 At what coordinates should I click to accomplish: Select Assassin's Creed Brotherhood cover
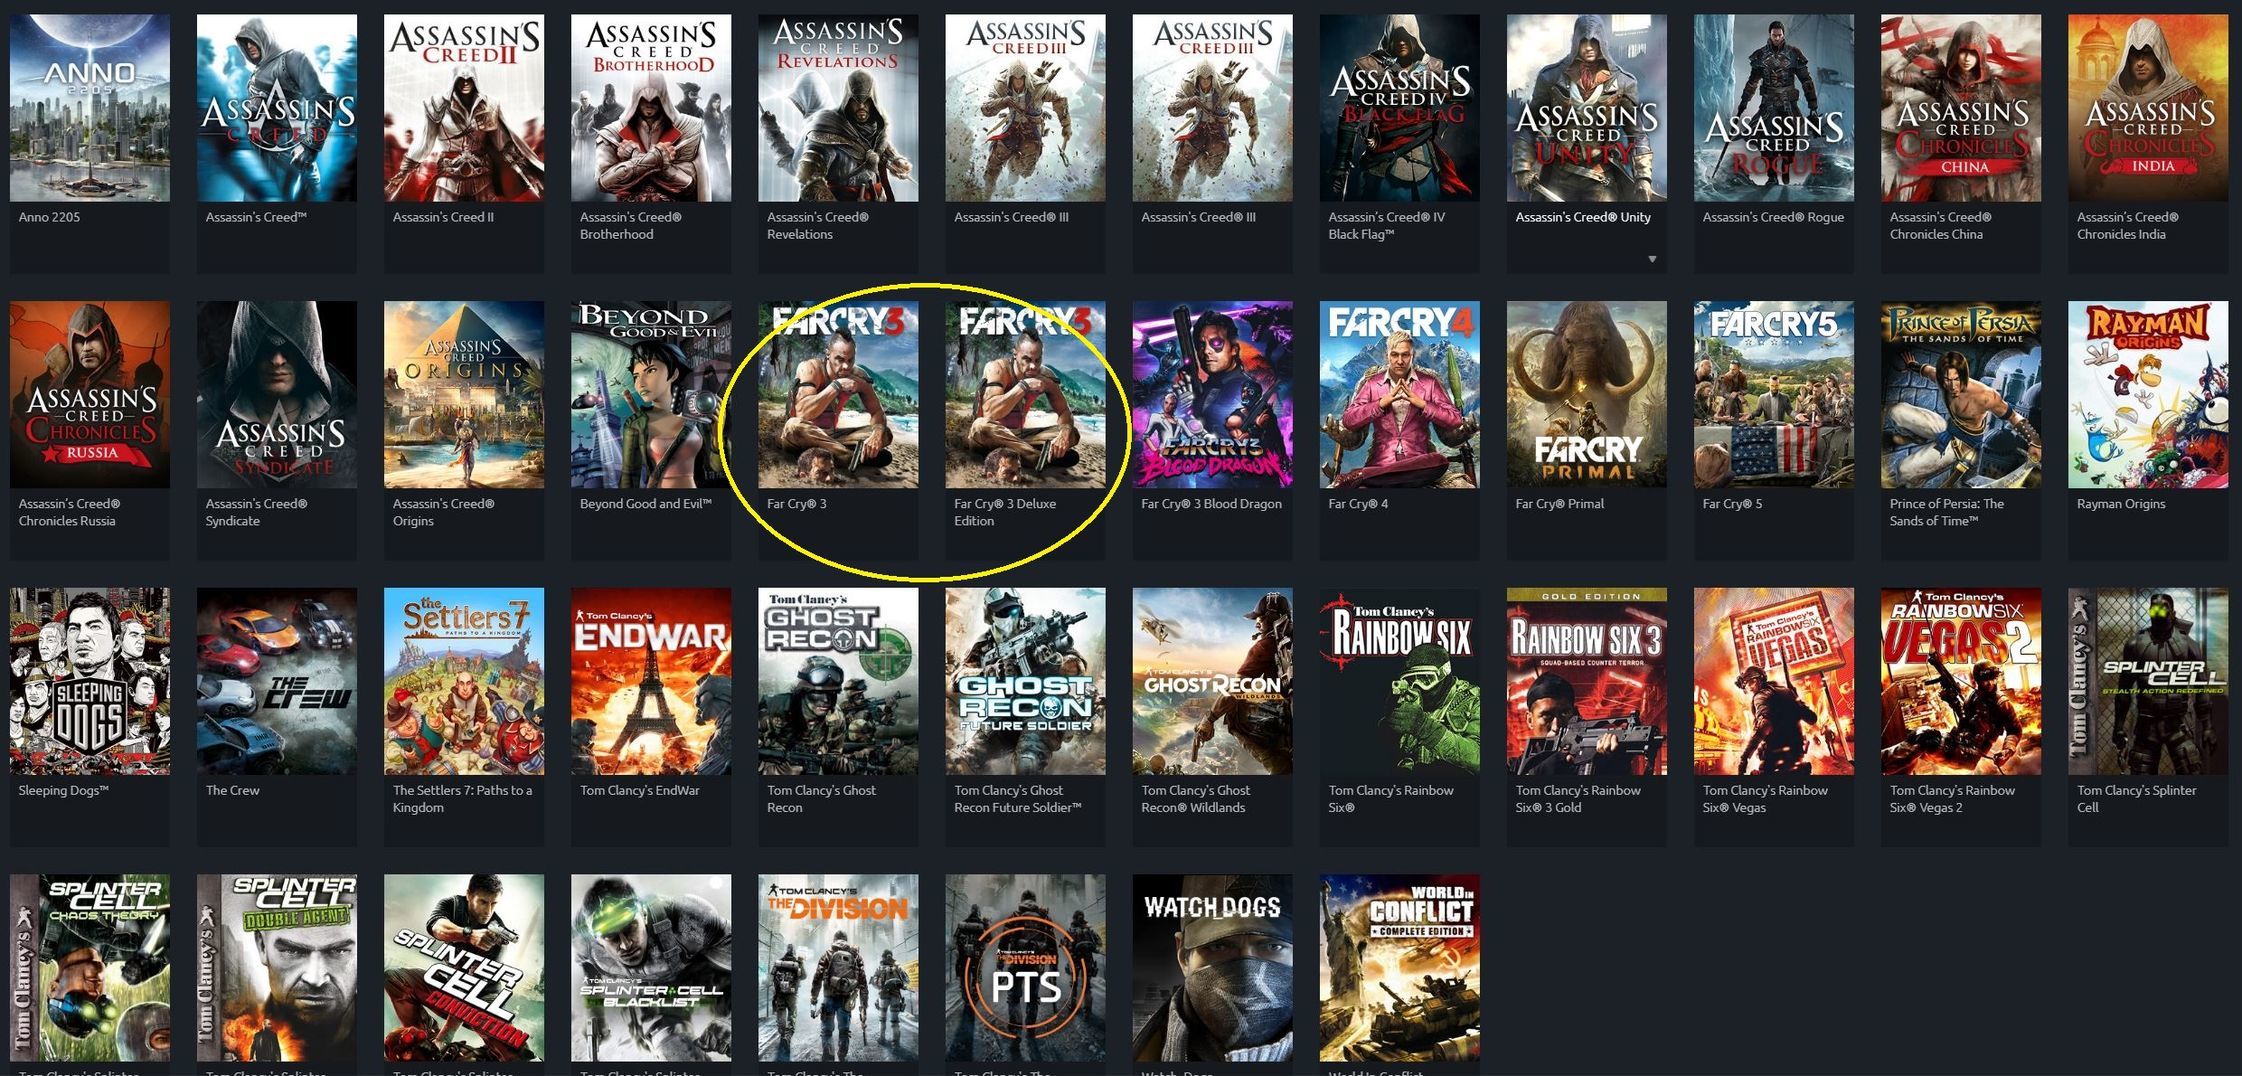(651, 108)
